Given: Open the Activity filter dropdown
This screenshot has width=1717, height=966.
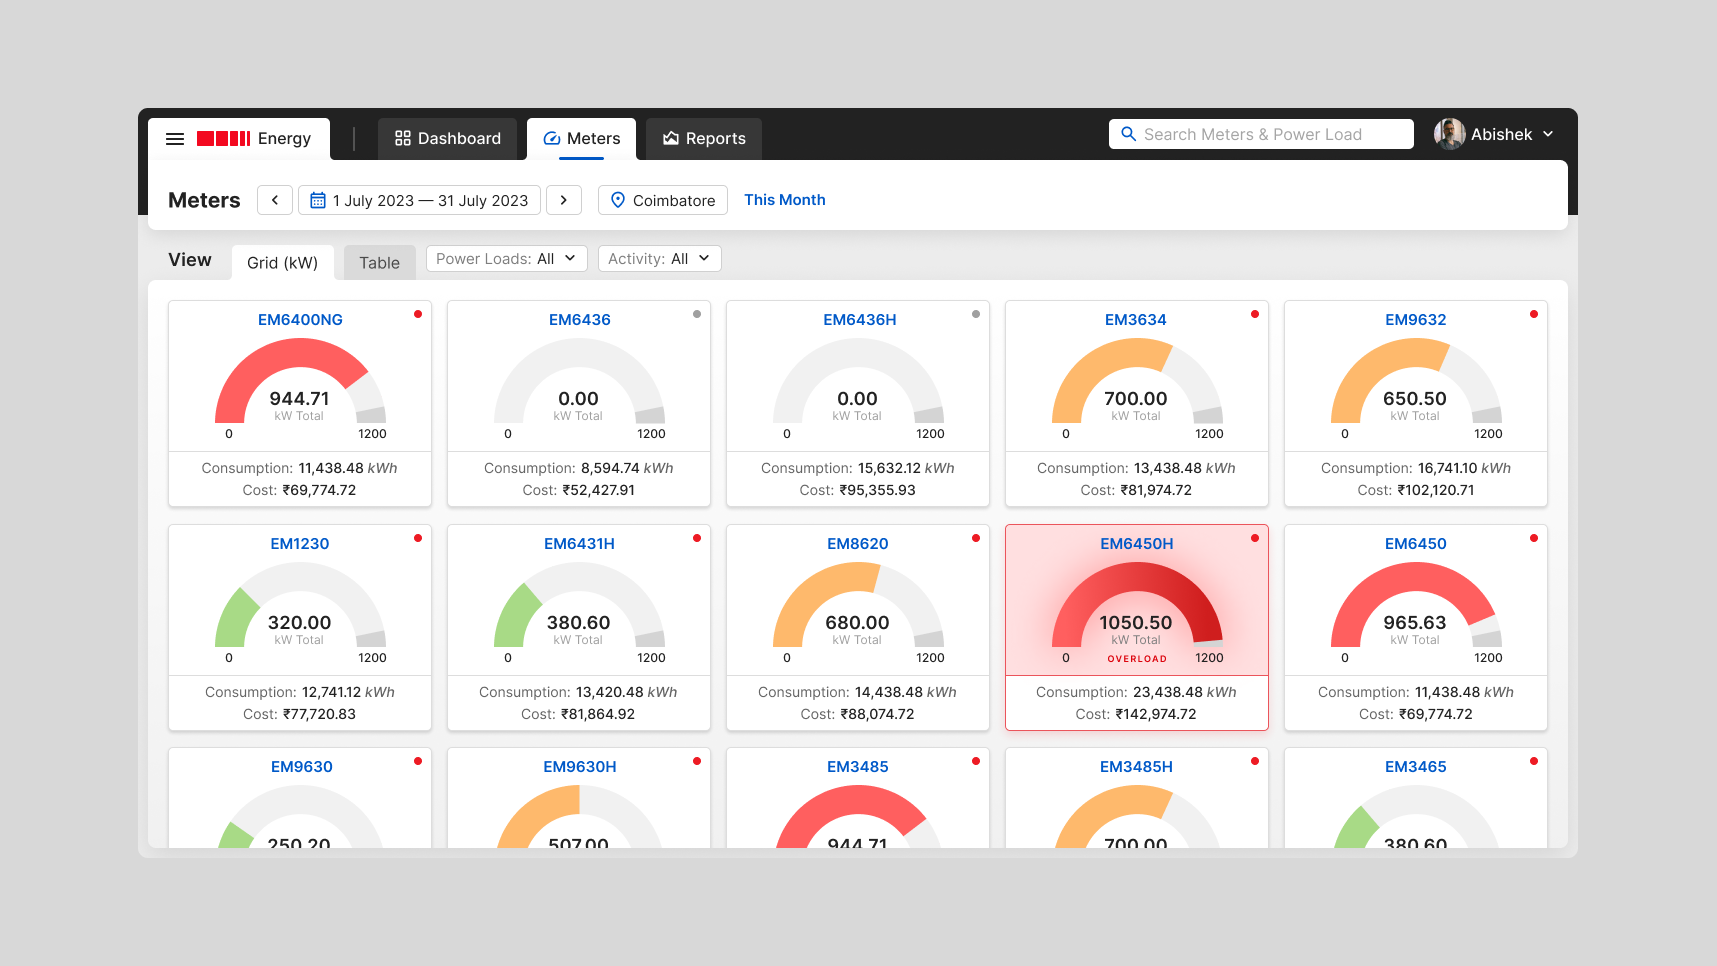Looking at the screenshot, I should pyautogui.click(x=659, y=258).
